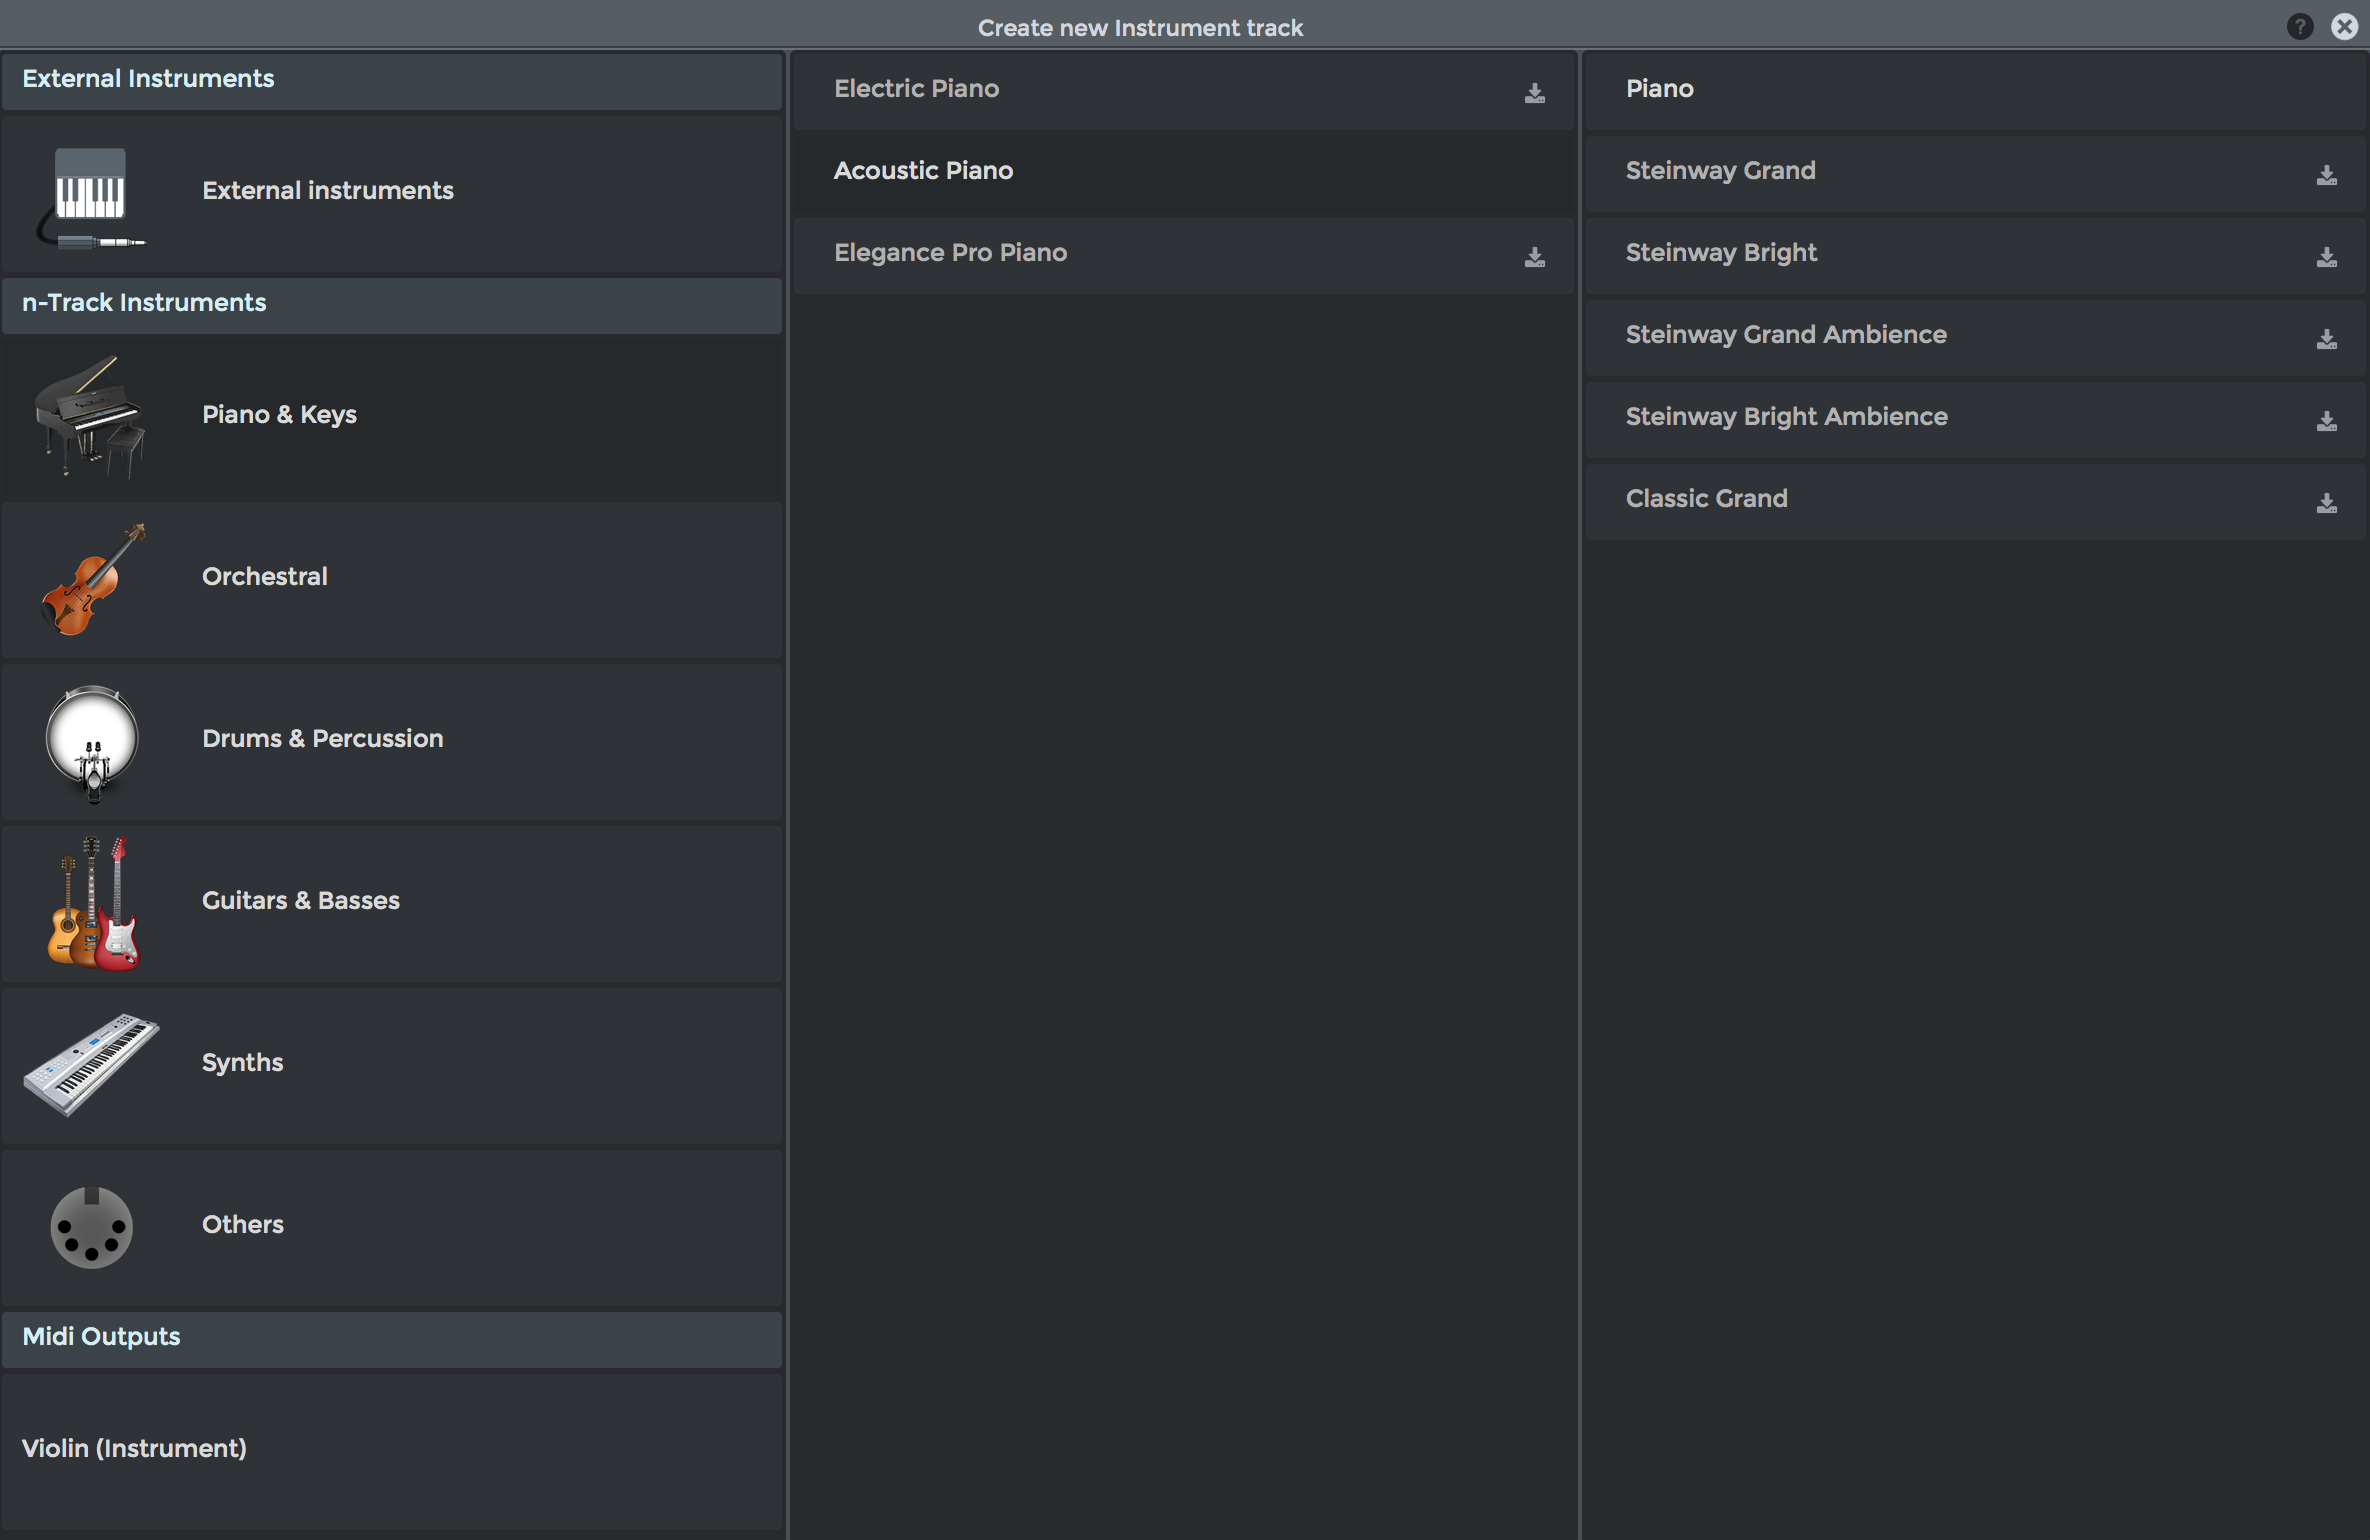The width and height of the screenshot is (2370, 1540).
Task: Open the help question mark icon
Action: point(2300,26)
